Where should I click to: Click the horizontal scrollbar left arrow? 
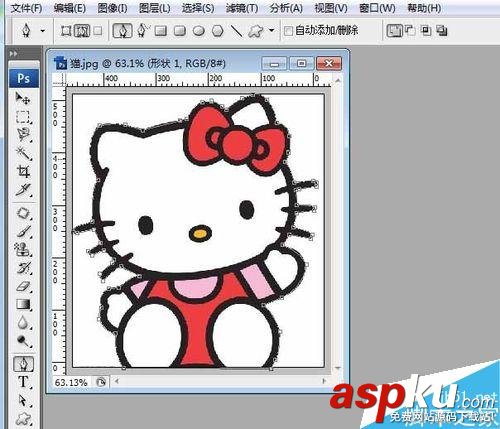click(x=117, y=381)
